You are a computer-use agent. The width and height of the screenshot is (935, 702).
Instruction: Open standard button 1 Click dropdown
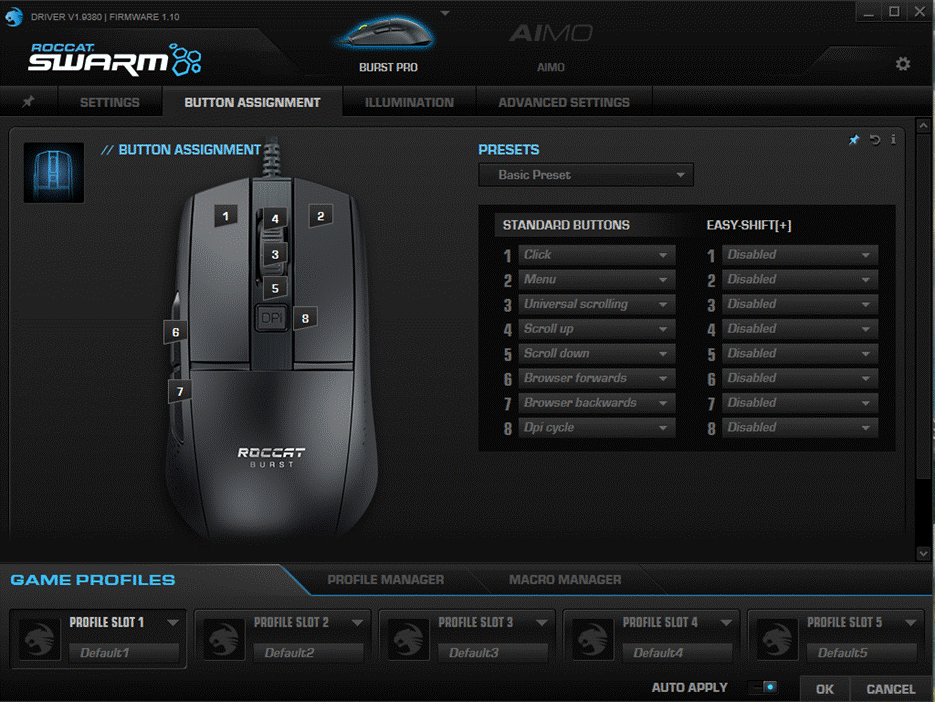tap(596, 255)
